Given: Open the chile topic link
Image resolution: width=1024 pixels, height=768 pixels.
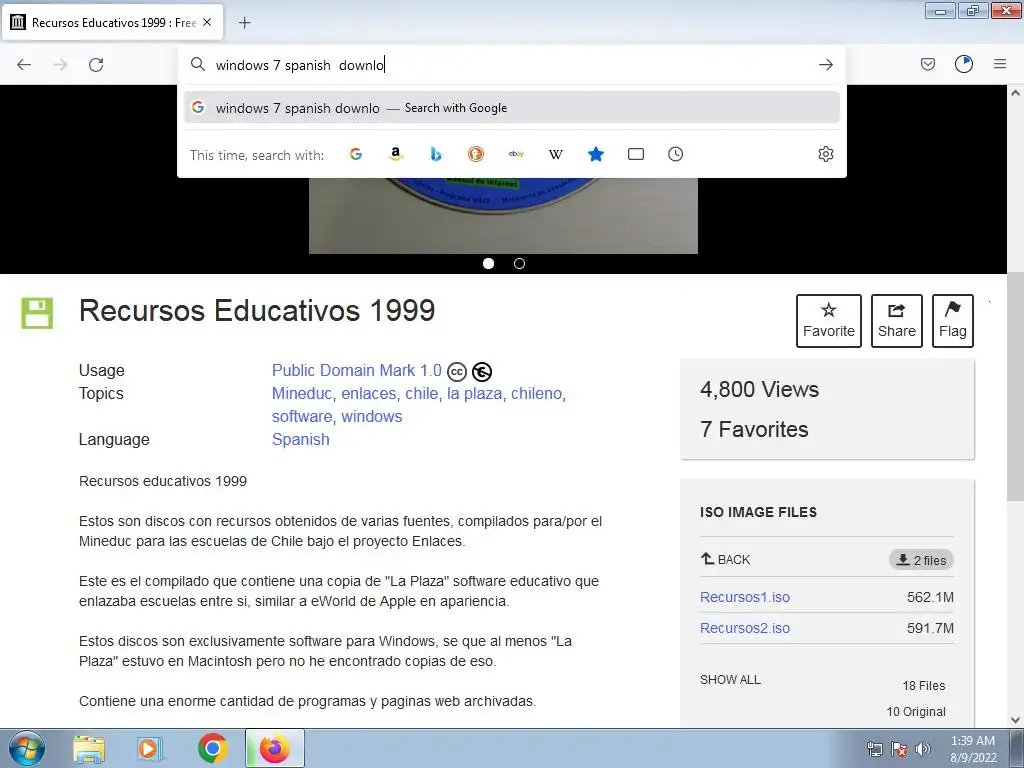Looking at the screenshot, I should pyautogui.click(x=421, y=394).
